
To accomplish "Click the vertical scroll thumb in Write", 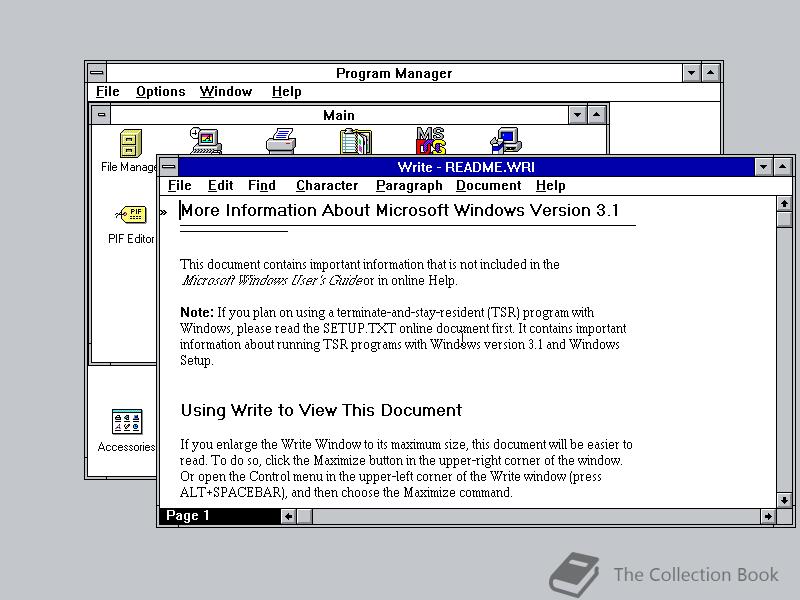I will [x=784, y=219].
